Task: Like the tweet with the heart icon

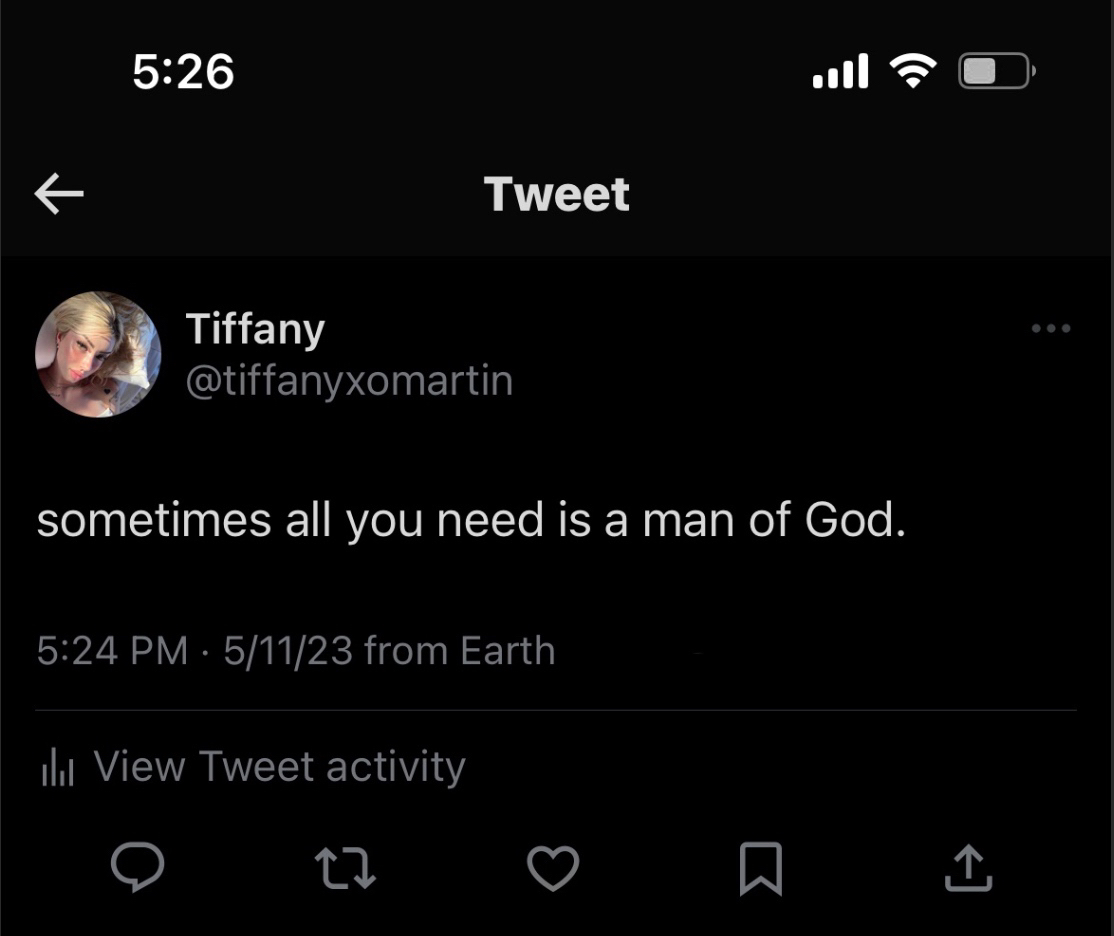Action: point(553,867)
